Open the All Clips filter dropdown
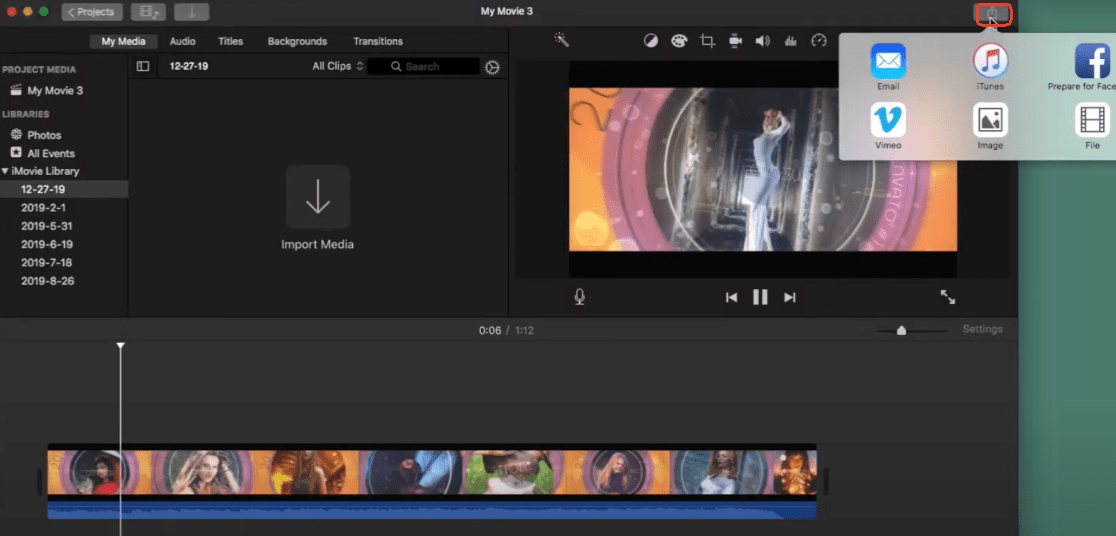Image resolution: width=1116 pixels, height=536 pixels. pos(338,67)
